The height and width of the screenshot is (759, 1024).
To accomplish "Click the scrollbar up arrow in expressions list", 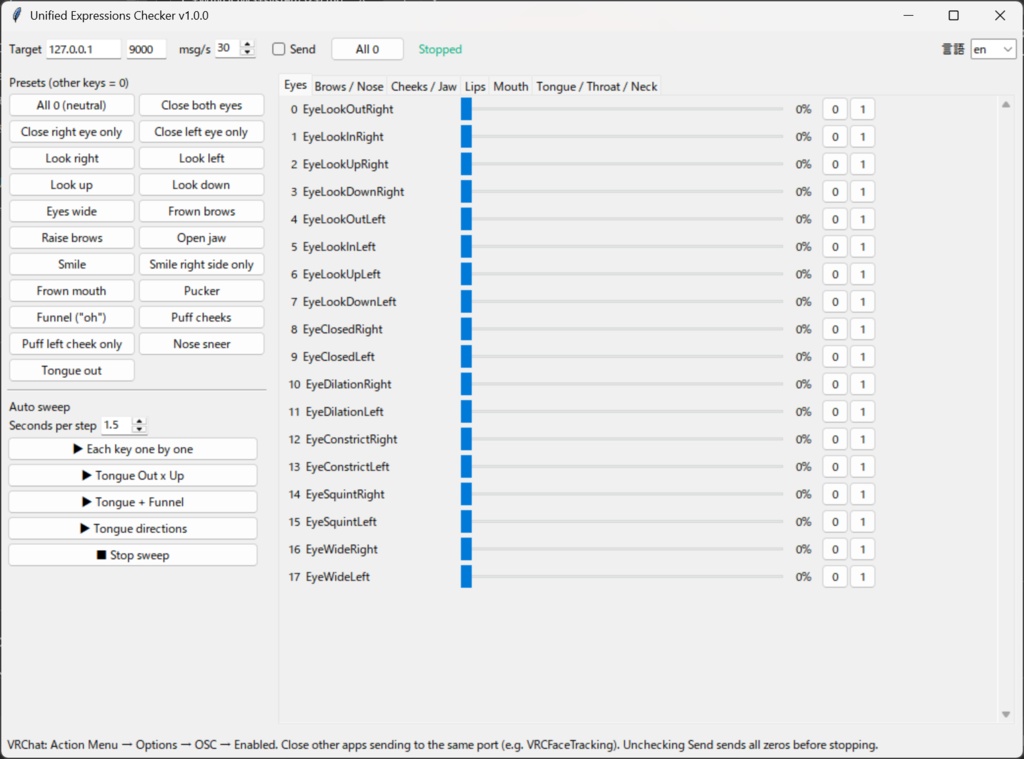I will pyautogui.click(x=1006, y=105).
